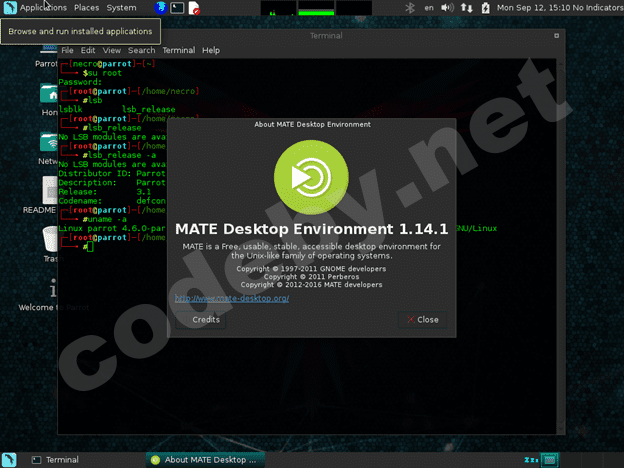Open the Home folder desktop icon
This screenshot has height=468, width=624.
tap(50, 95)
